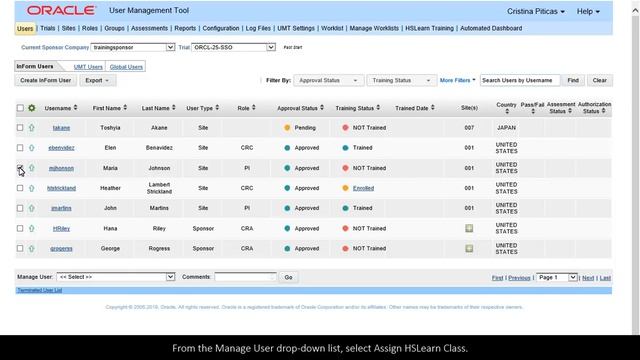This screenshot has width=640, height=360.
Task: Sort by Pass/Fail column arrows
Action: [533, 111]
